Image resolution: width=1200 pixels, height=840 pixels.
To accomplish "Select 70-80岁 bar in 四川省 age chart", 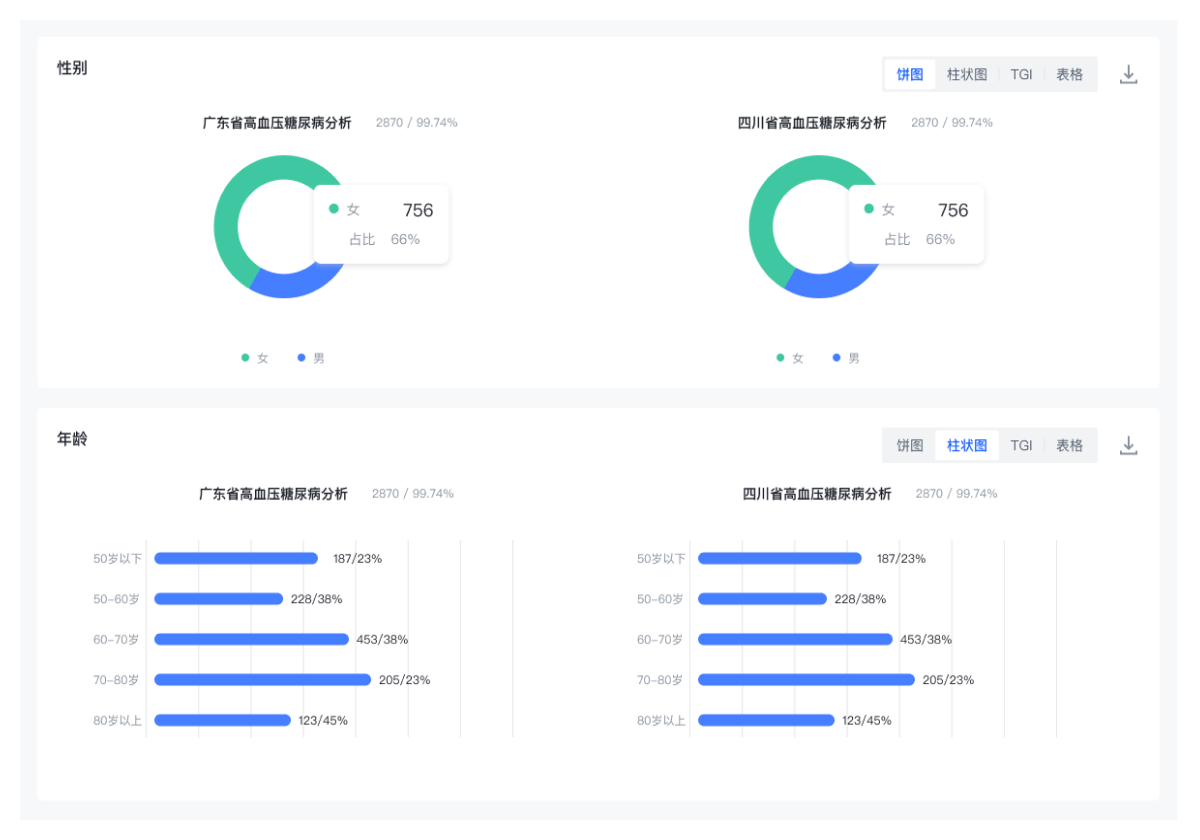I will 806,680.
